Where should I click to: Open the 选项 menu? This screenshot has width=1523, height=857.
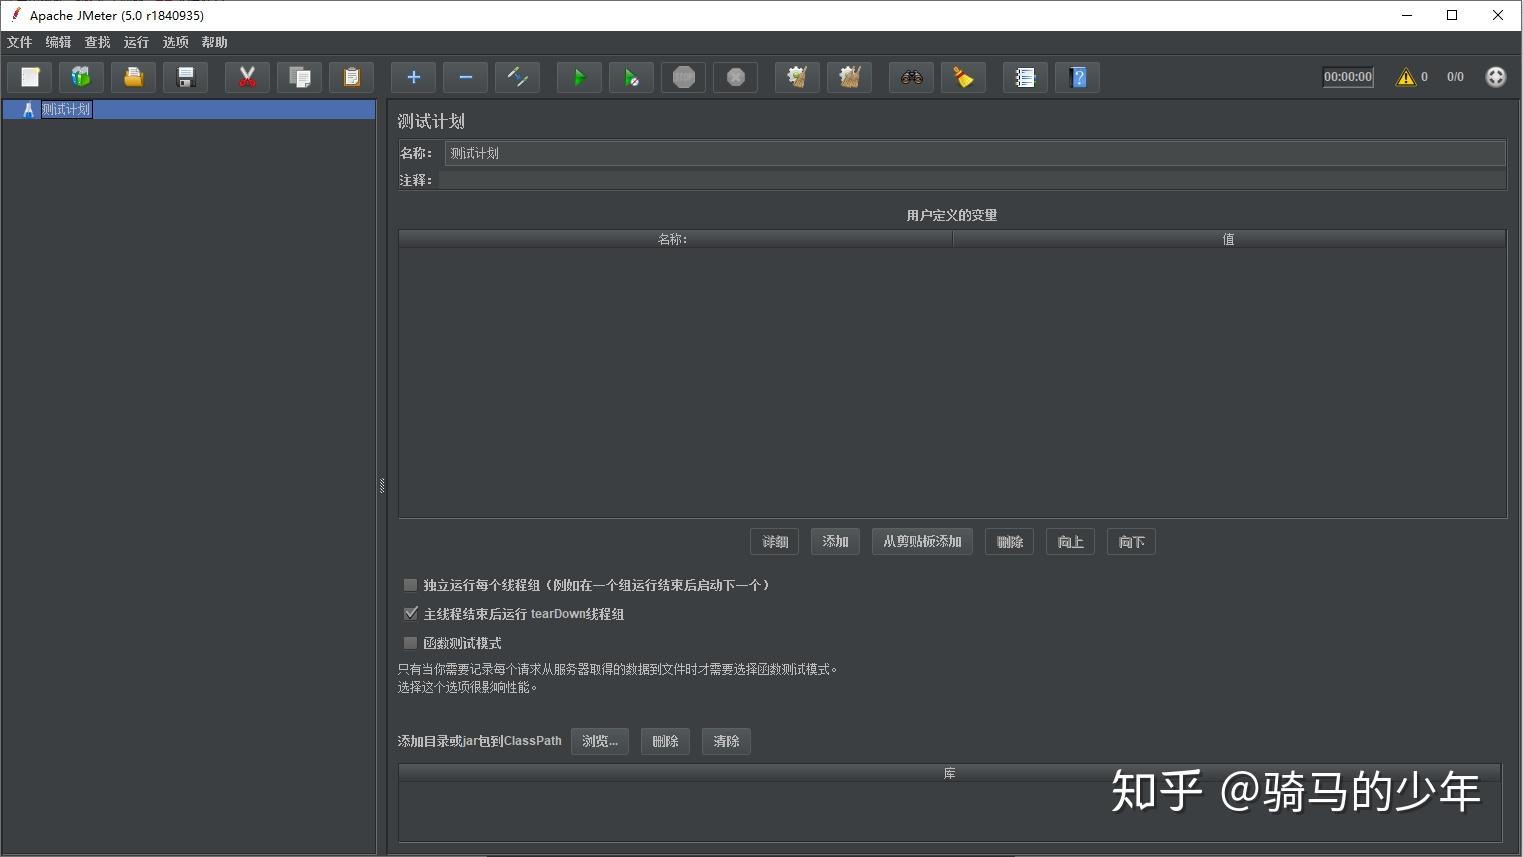(x=174, y=42)
